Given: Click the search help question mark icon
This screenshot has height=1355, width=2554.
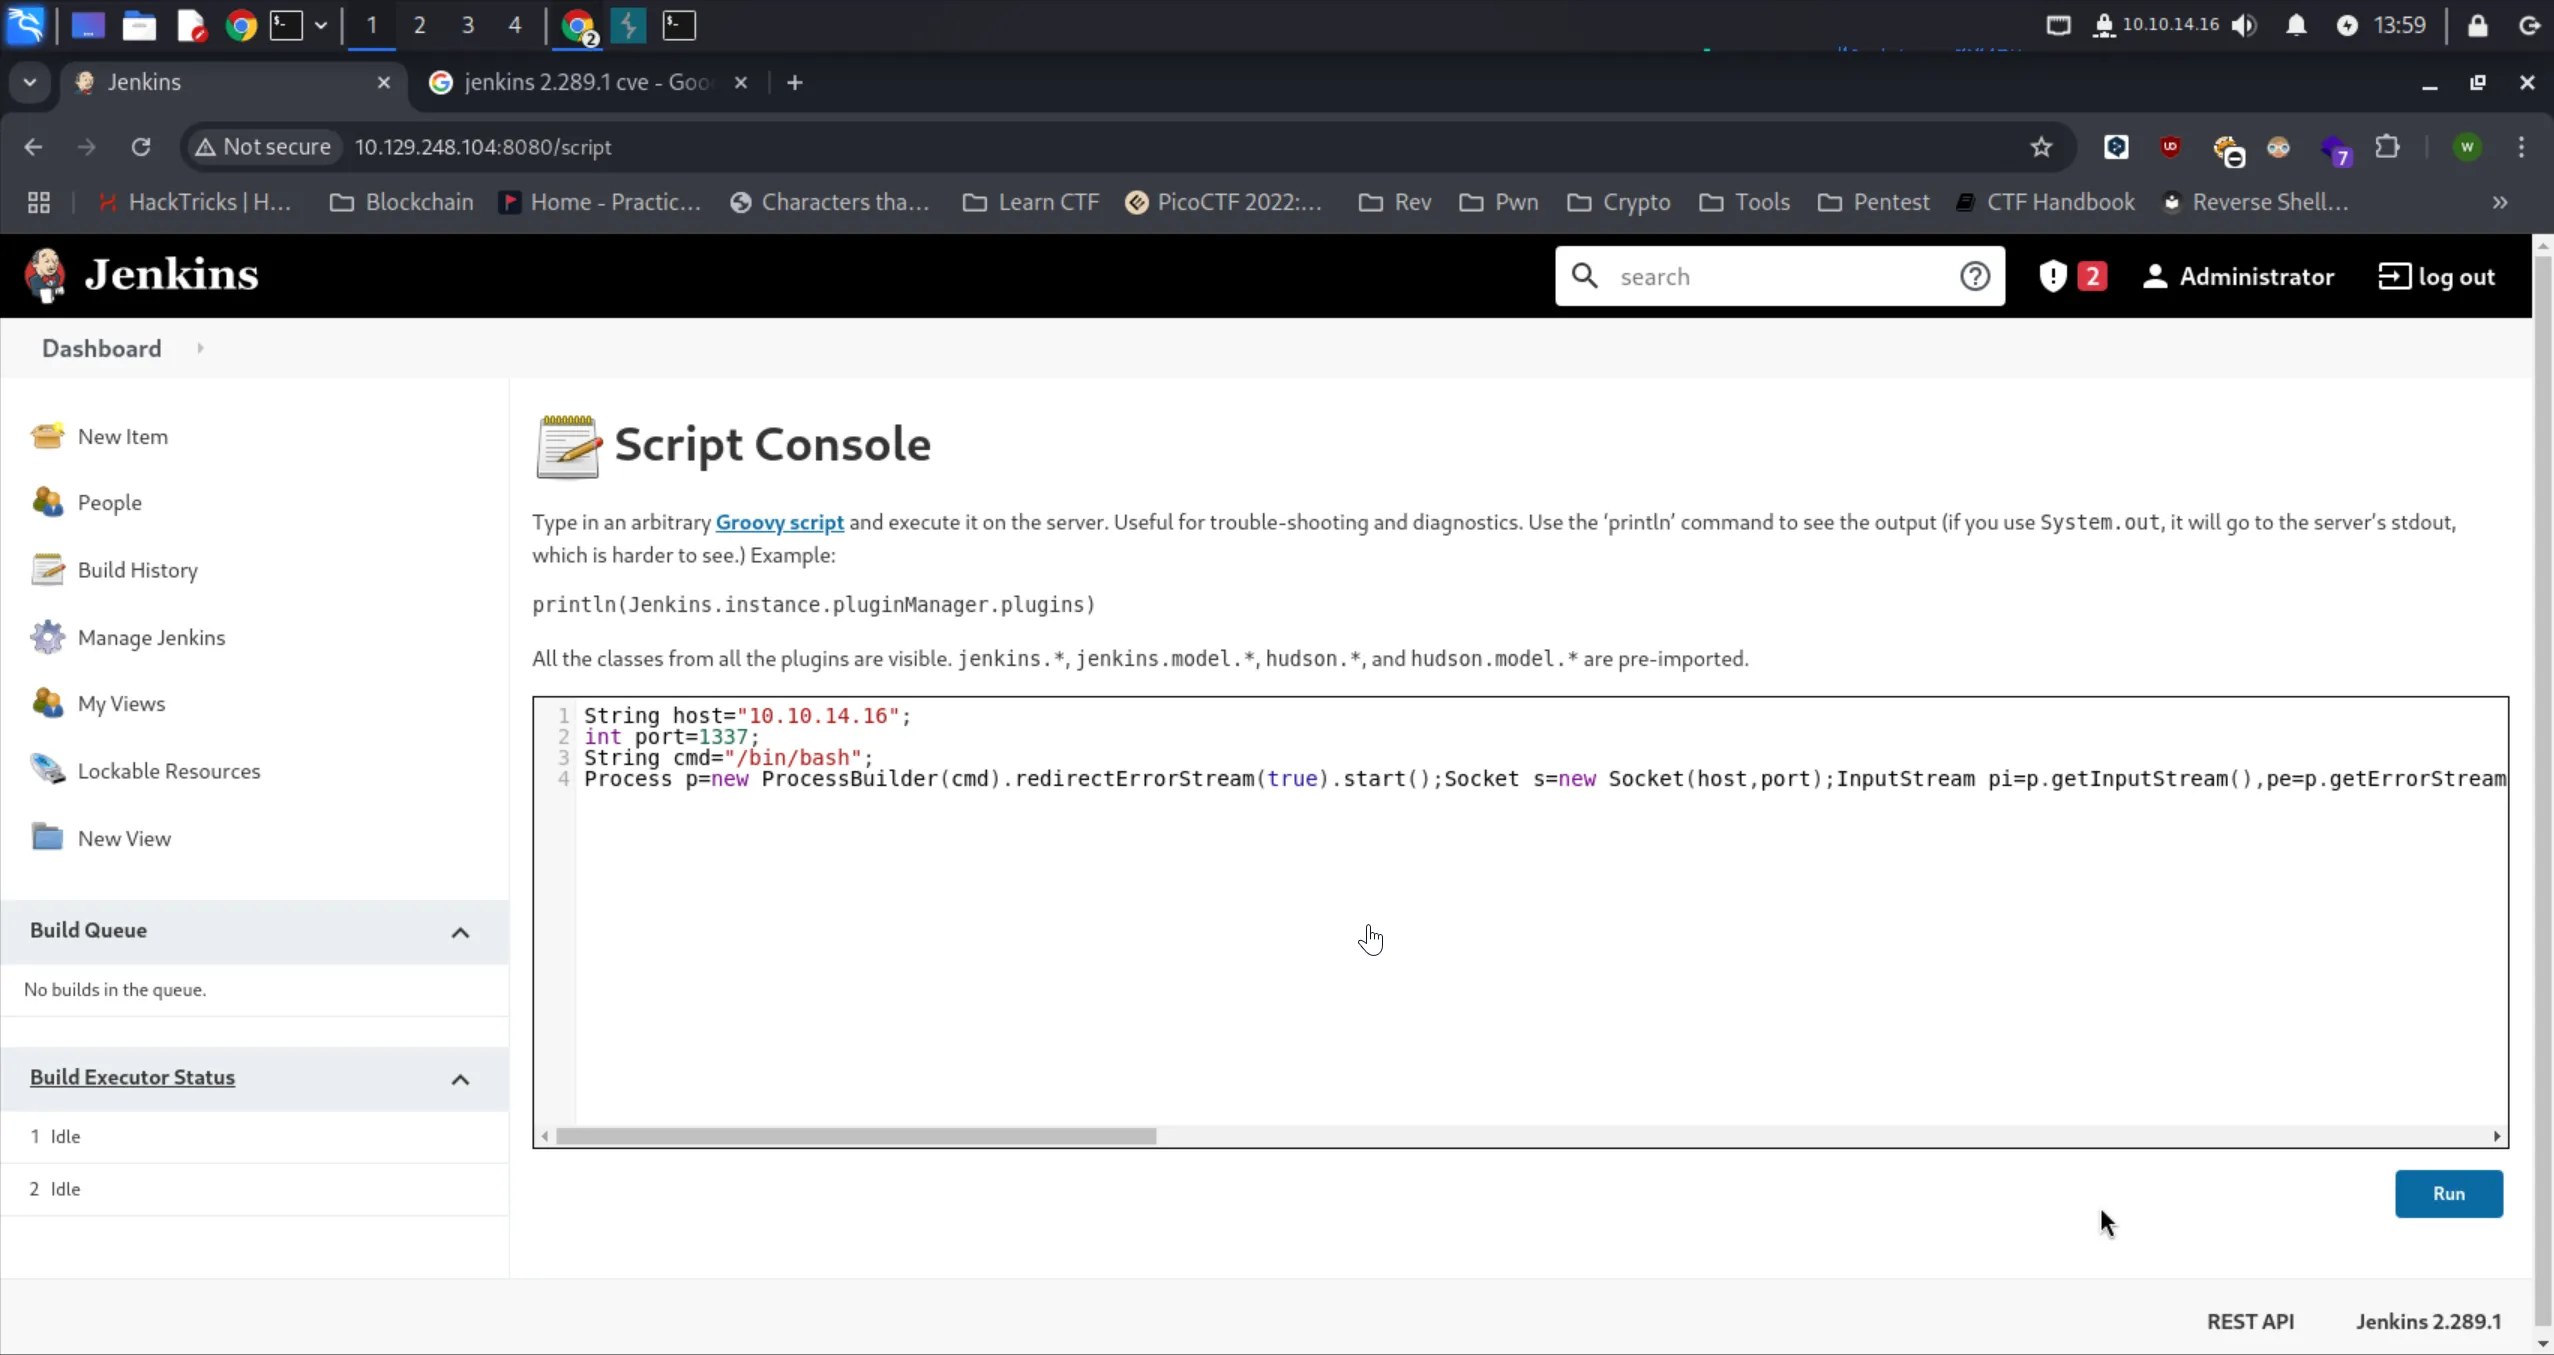Looking at the screenshot, I should [1975, 276].
